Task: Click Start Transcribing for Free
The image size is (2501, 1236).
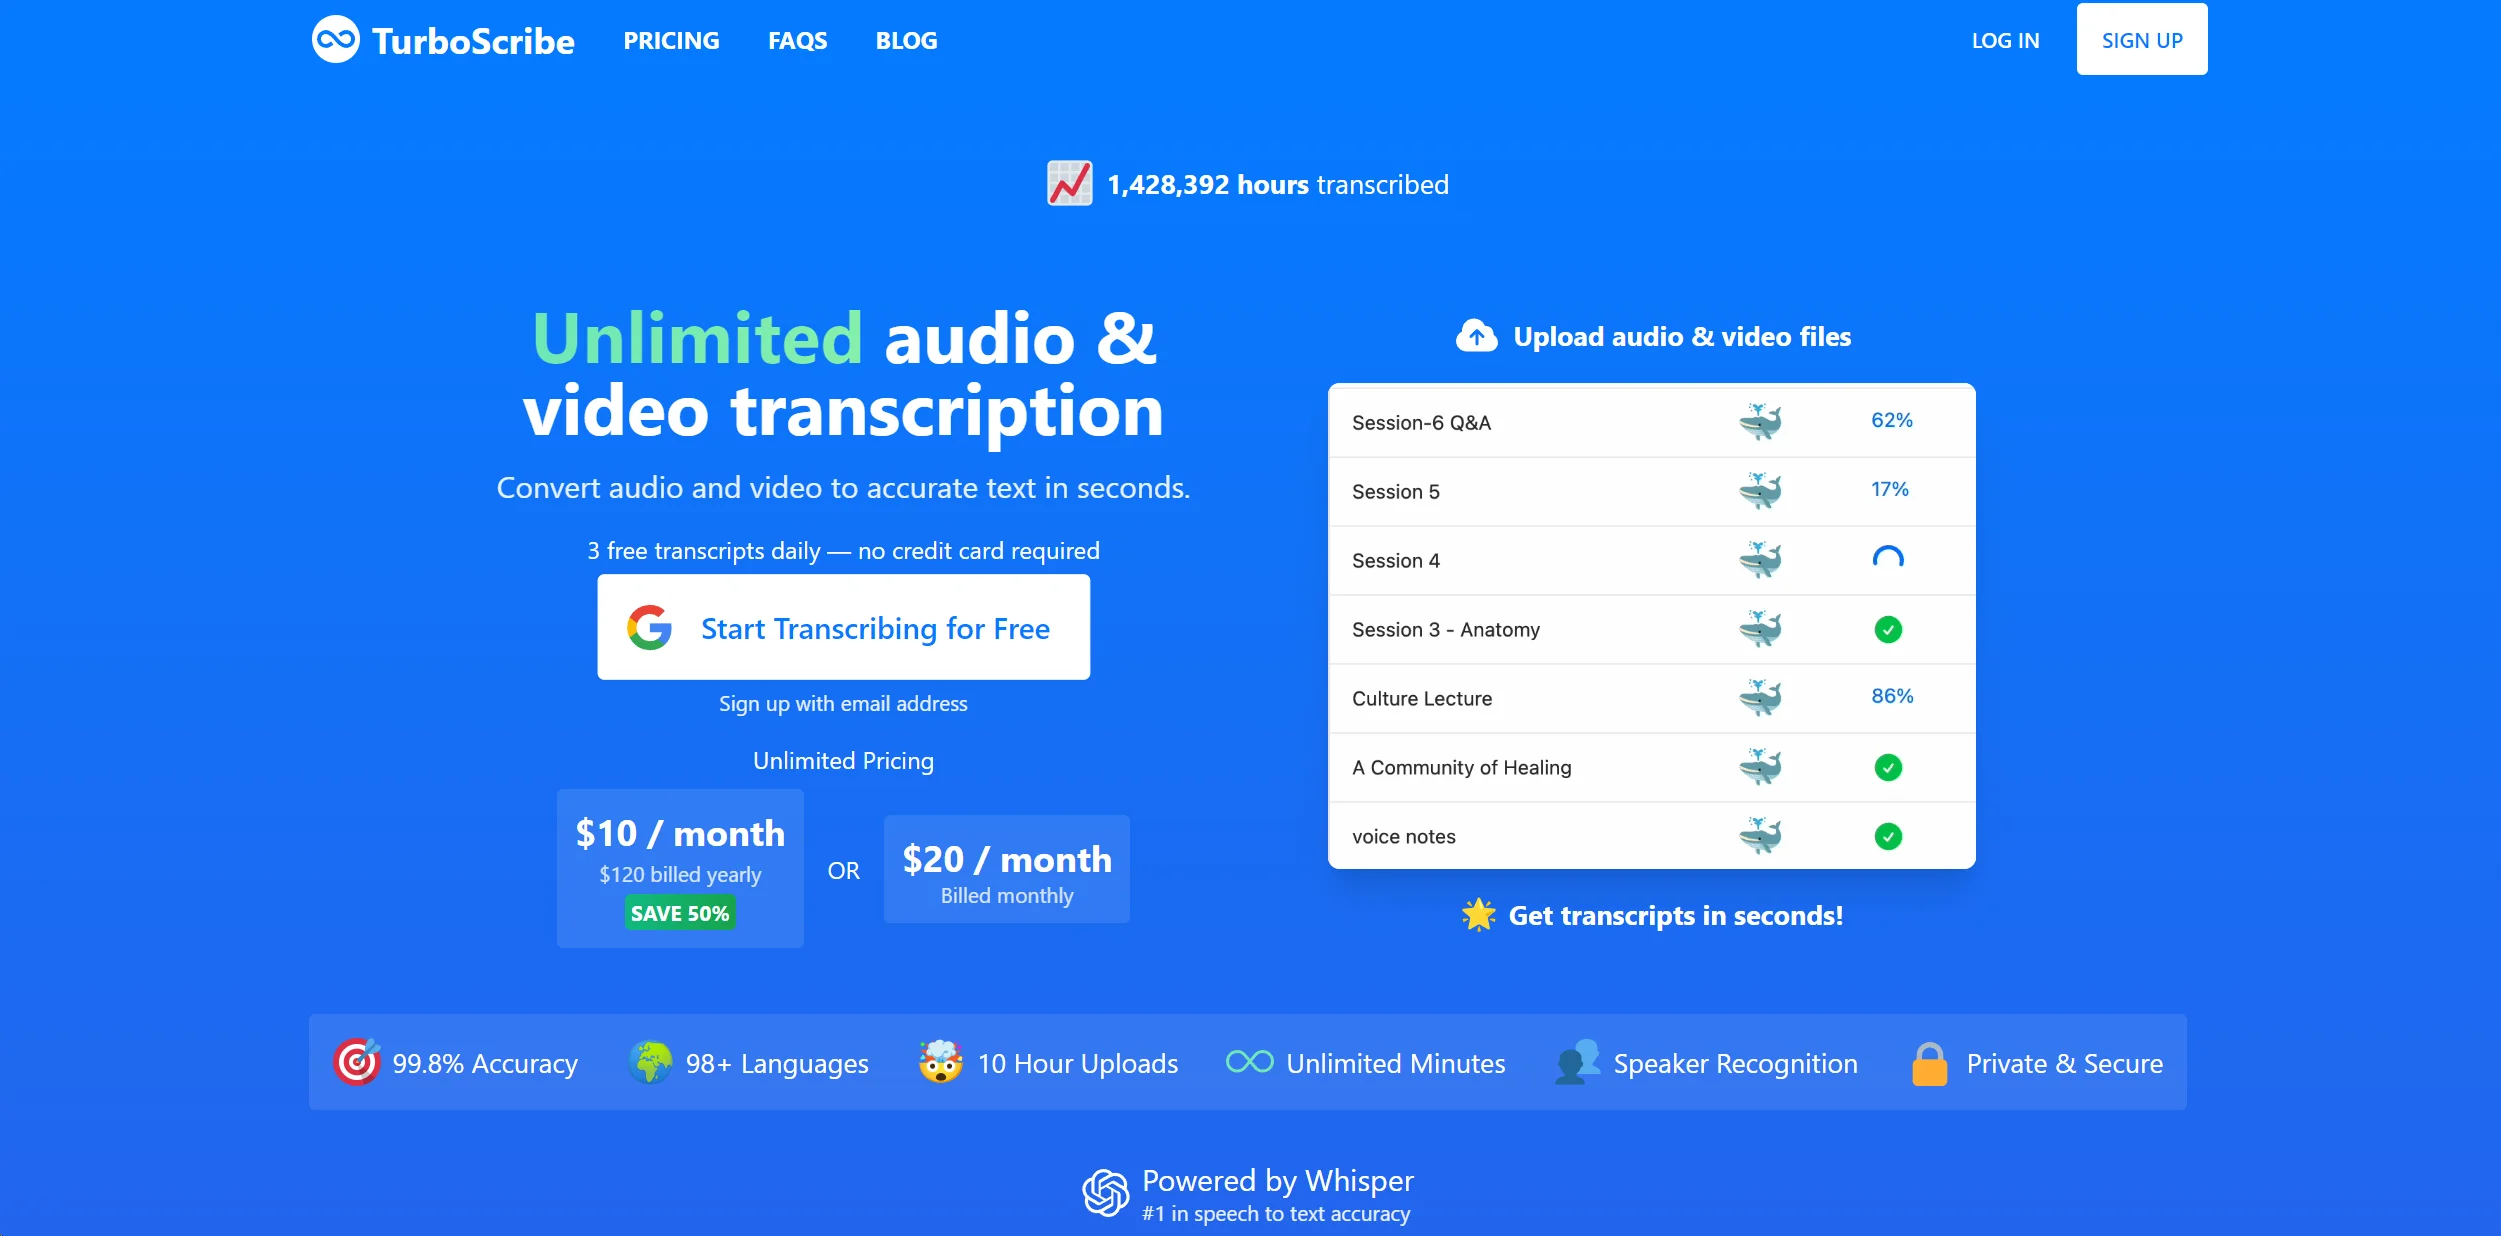Action: pyautogui.click(x=843, y=627)
